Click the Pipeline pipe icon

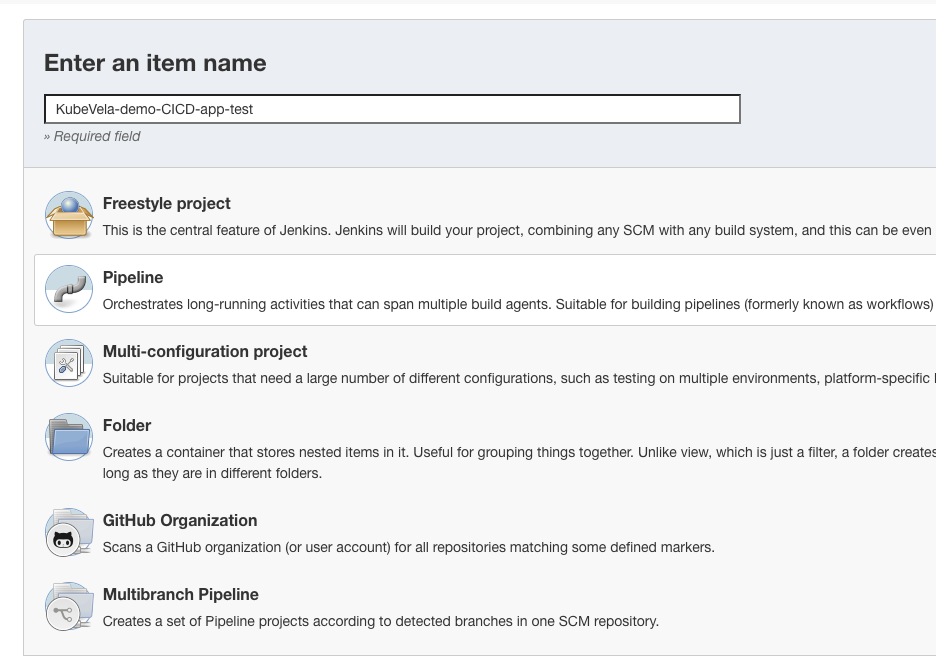point(69,289)
